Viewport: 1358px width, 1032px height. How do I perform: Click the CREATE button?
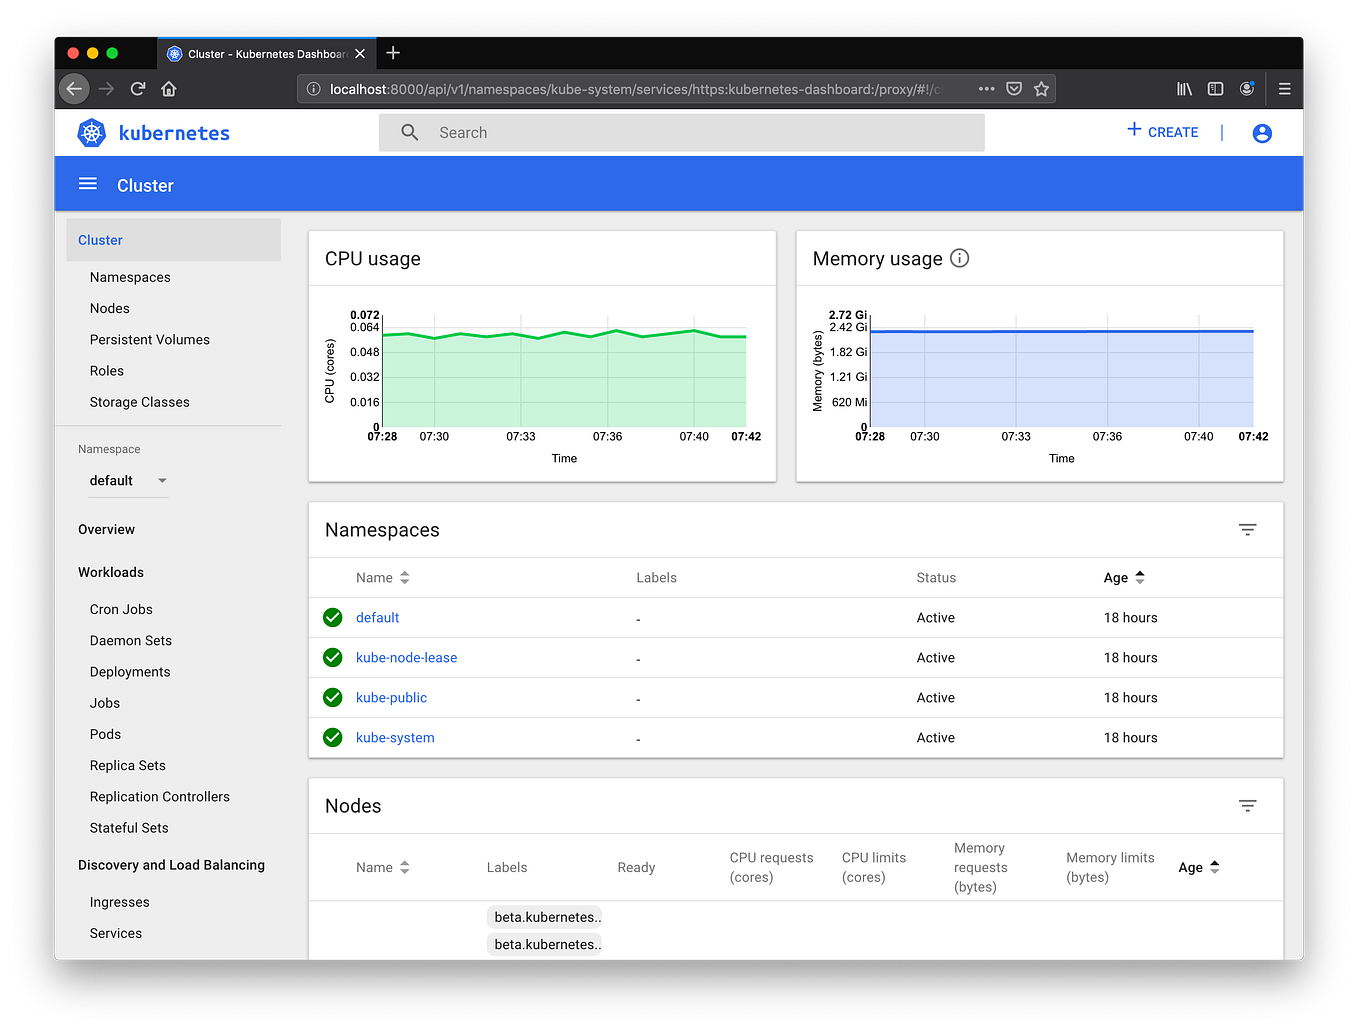[x=1162, y=131]
